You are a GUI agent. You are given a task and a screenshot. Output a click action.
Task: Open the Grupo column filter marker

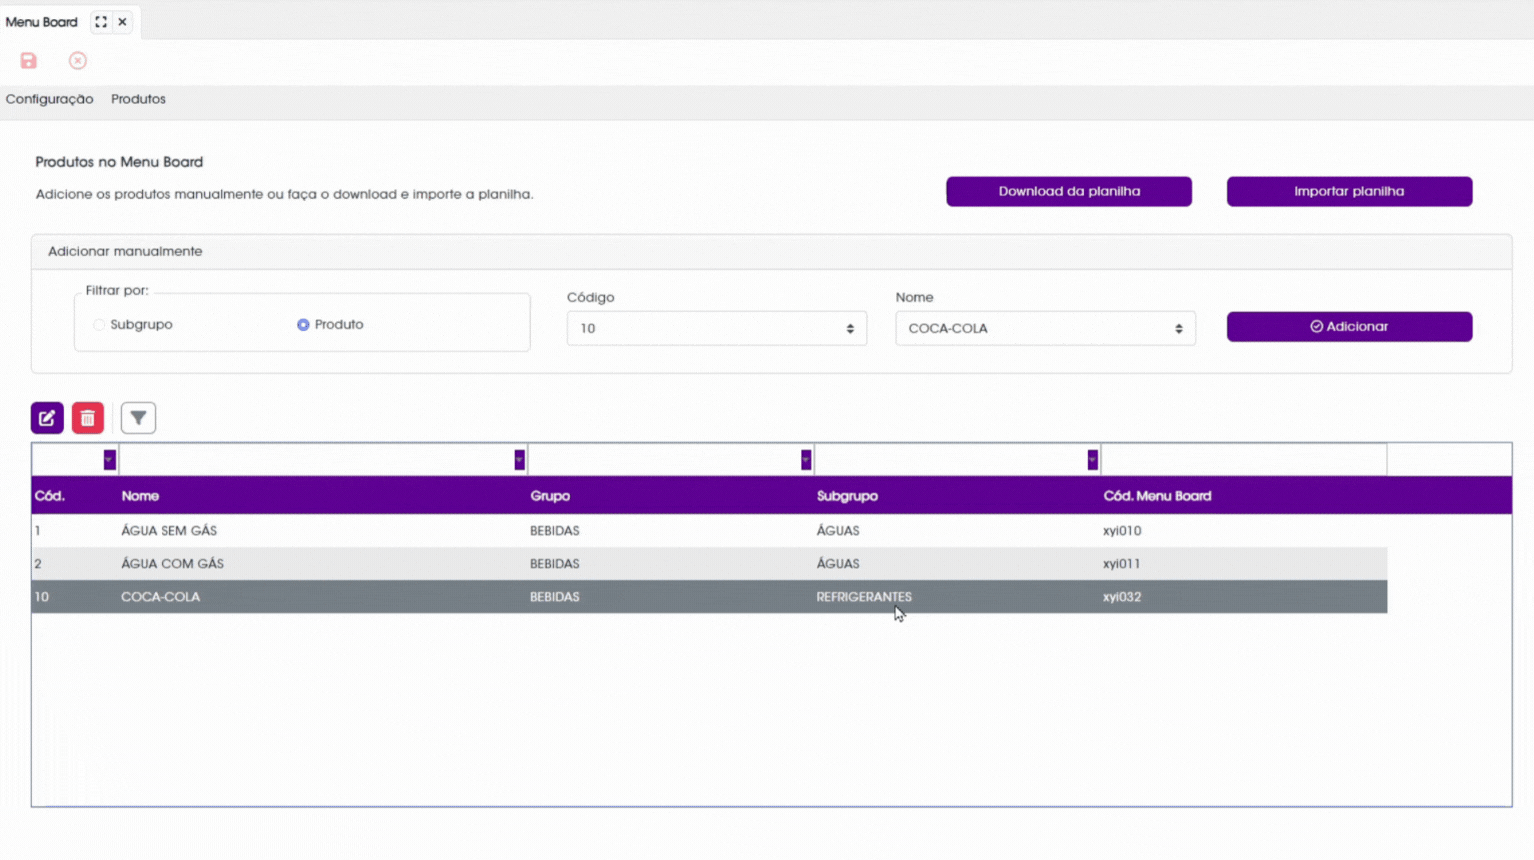[806, 460]
